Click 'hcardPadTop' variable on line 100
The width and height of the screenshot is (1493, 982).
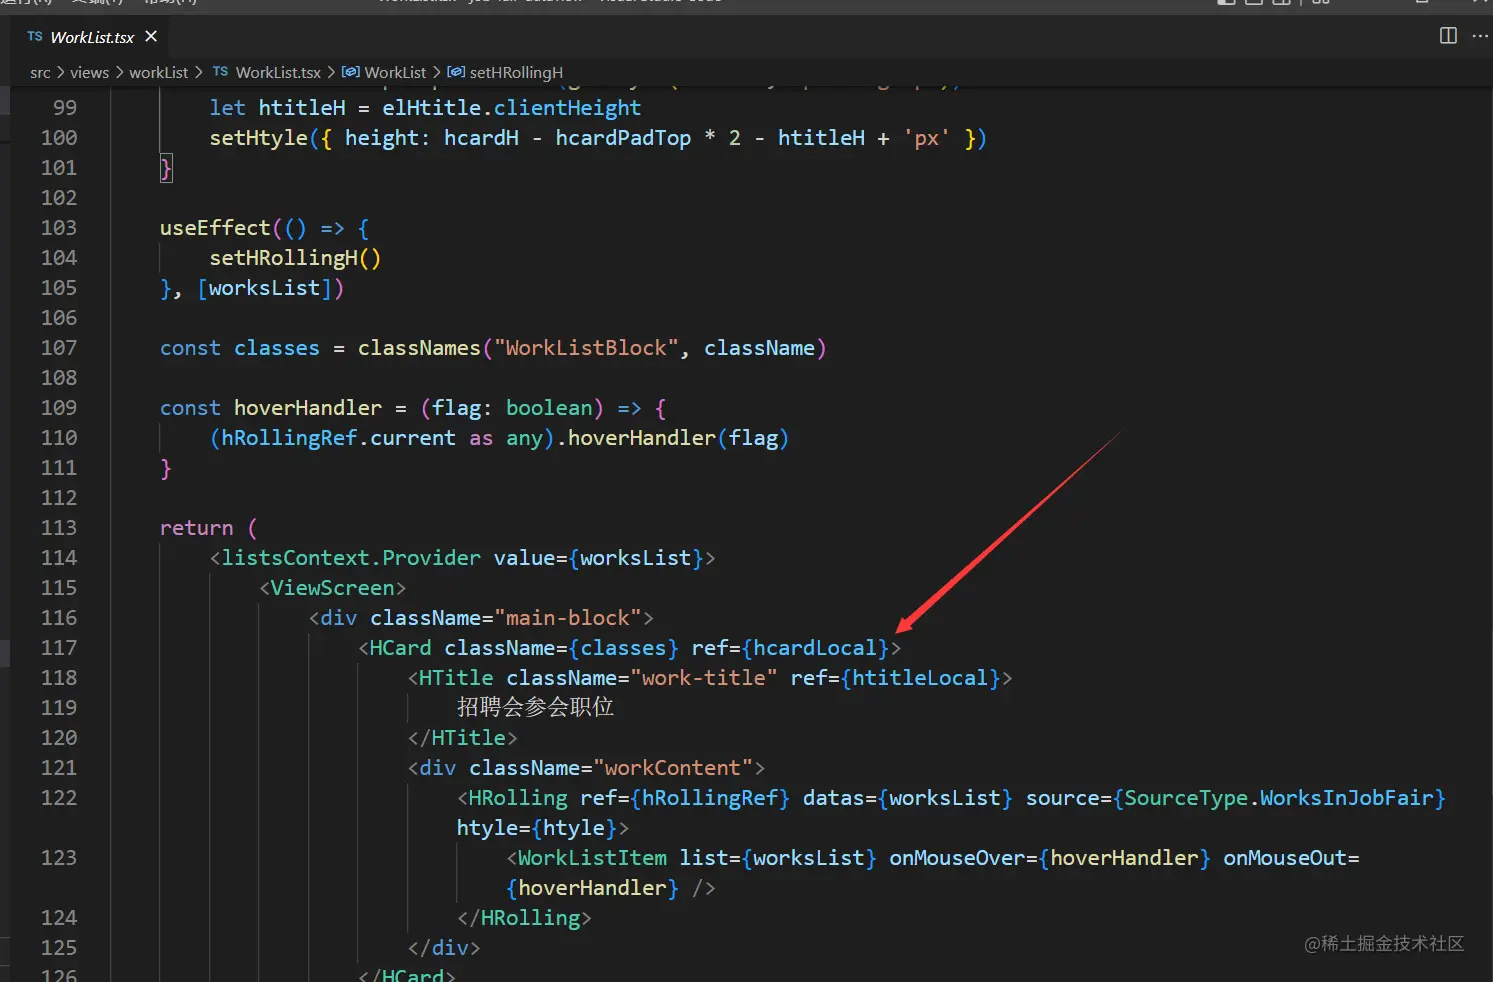click(x=623, y=138)
